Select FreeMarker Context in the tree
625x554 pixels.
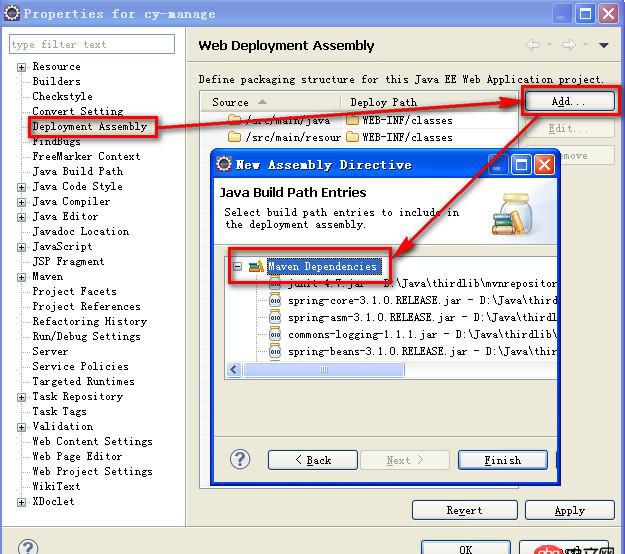point(86,156)
